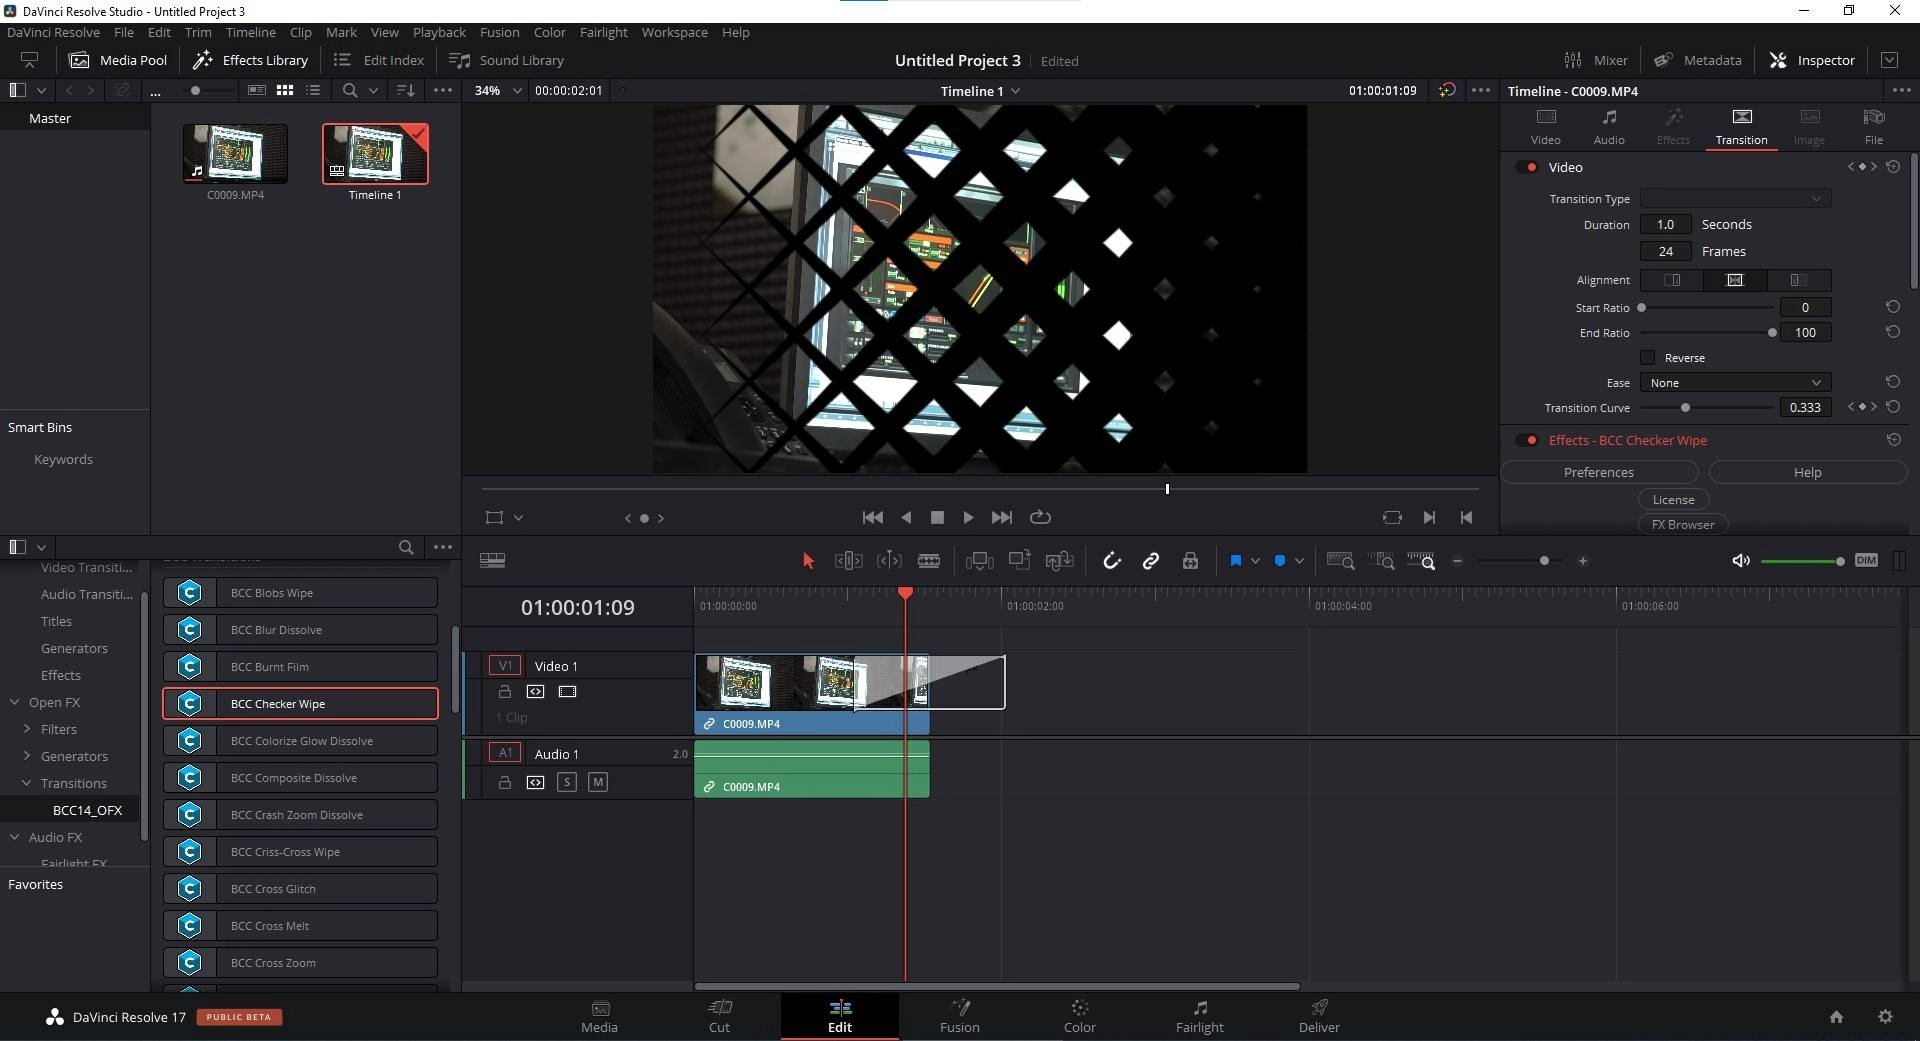Image resolution: width=1920 pixels, height=1041 pixels.
Task: Expand the Filters tree node
Action: (x=26, y=729)
